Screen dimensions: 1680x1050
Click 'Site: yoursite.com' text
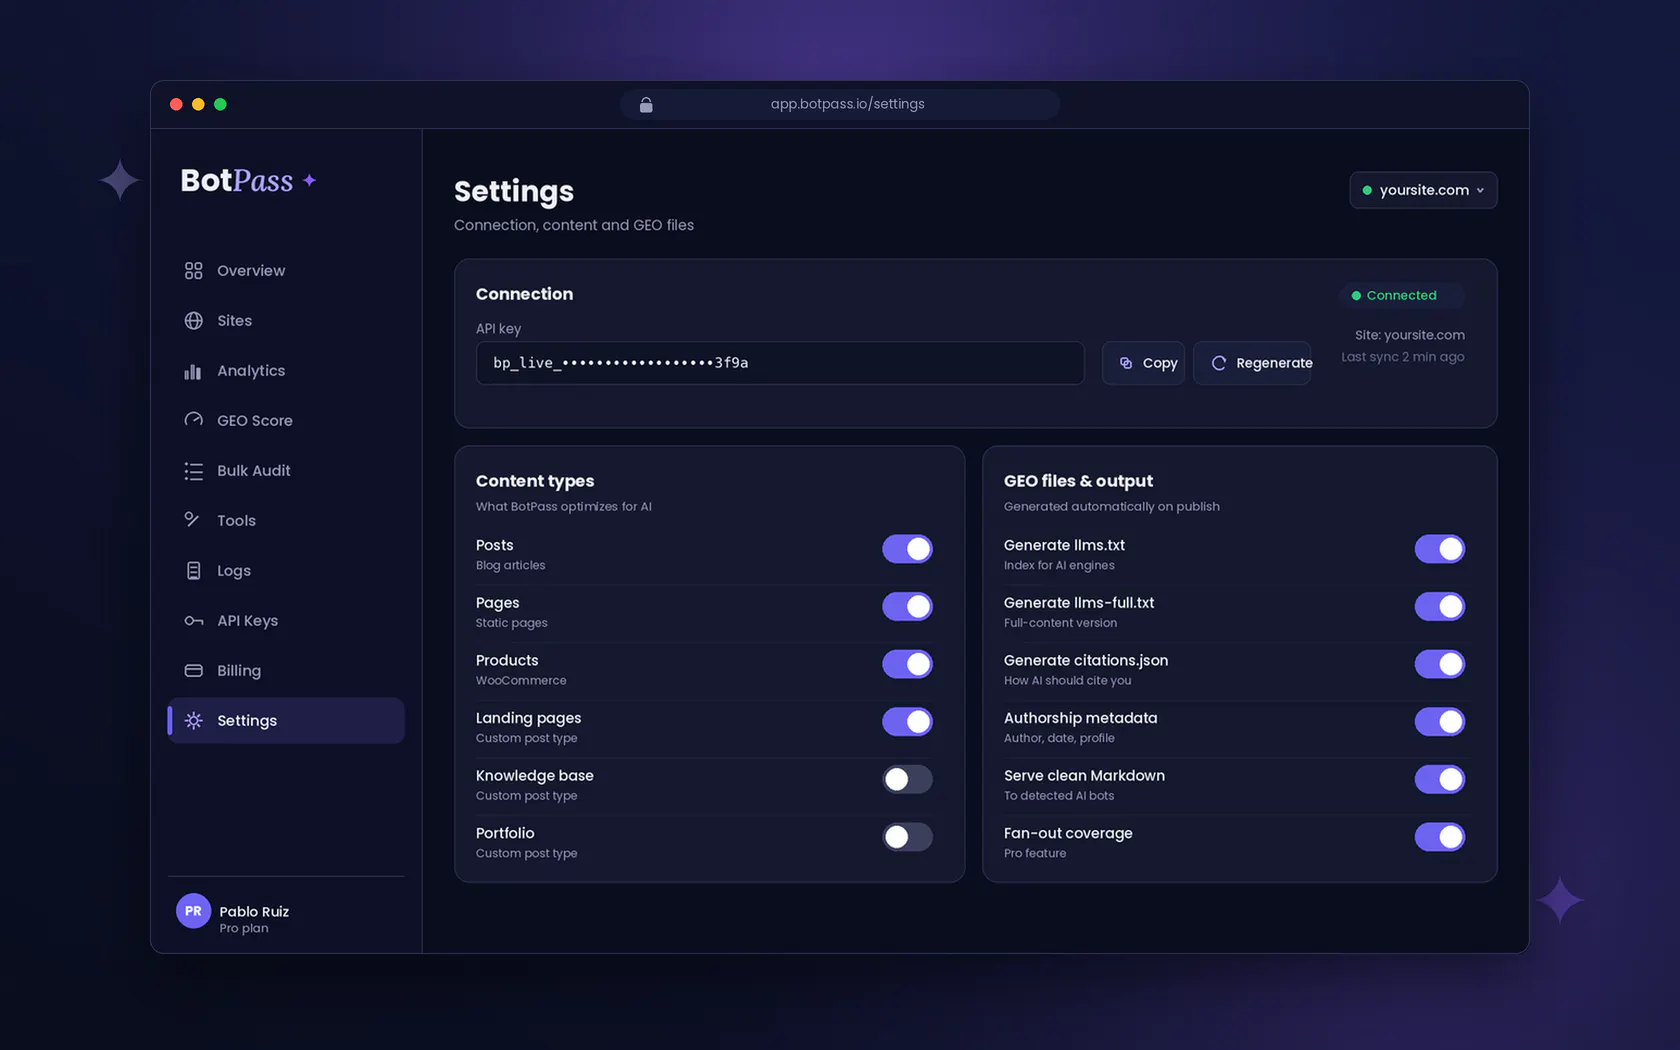tap(1409, 335)
